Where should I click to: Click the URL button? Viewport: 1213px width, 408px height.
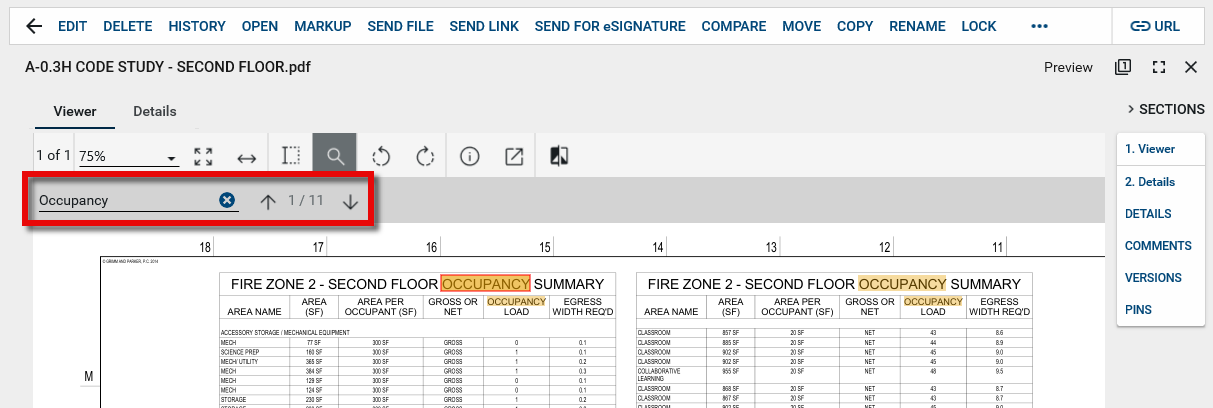1155,26
